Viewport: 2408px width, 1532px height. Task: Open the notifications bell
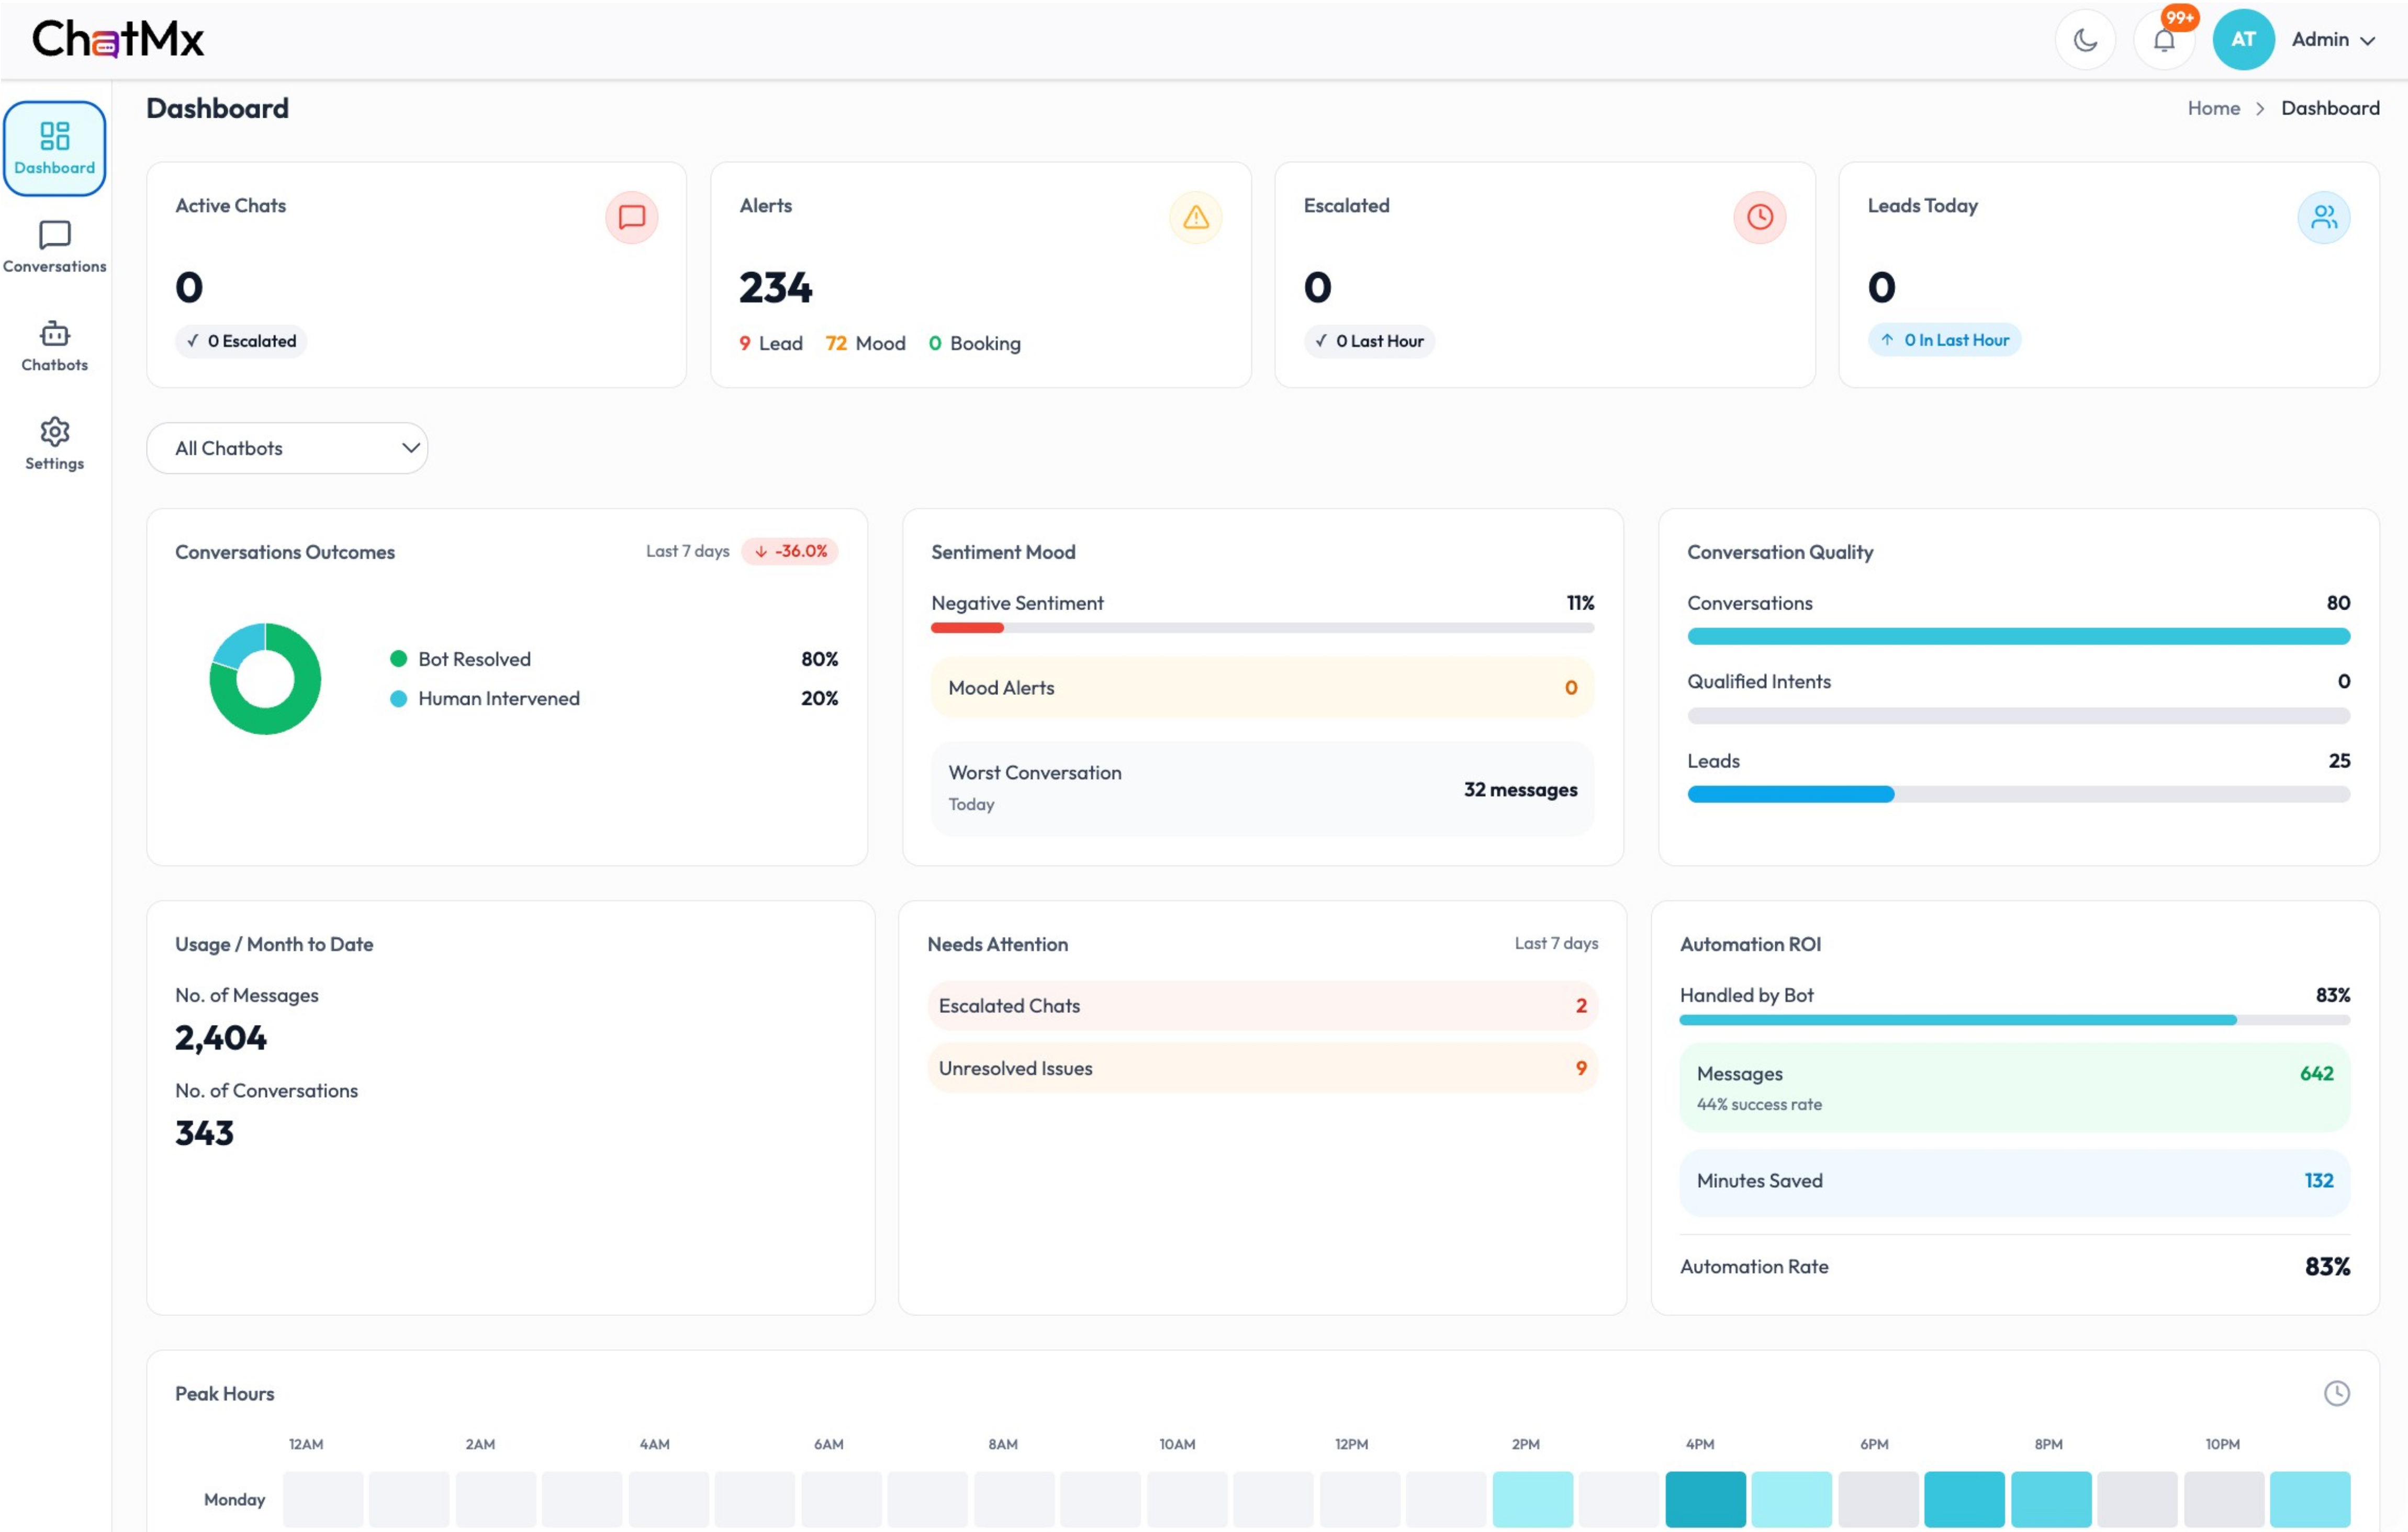pos(2163,40)
